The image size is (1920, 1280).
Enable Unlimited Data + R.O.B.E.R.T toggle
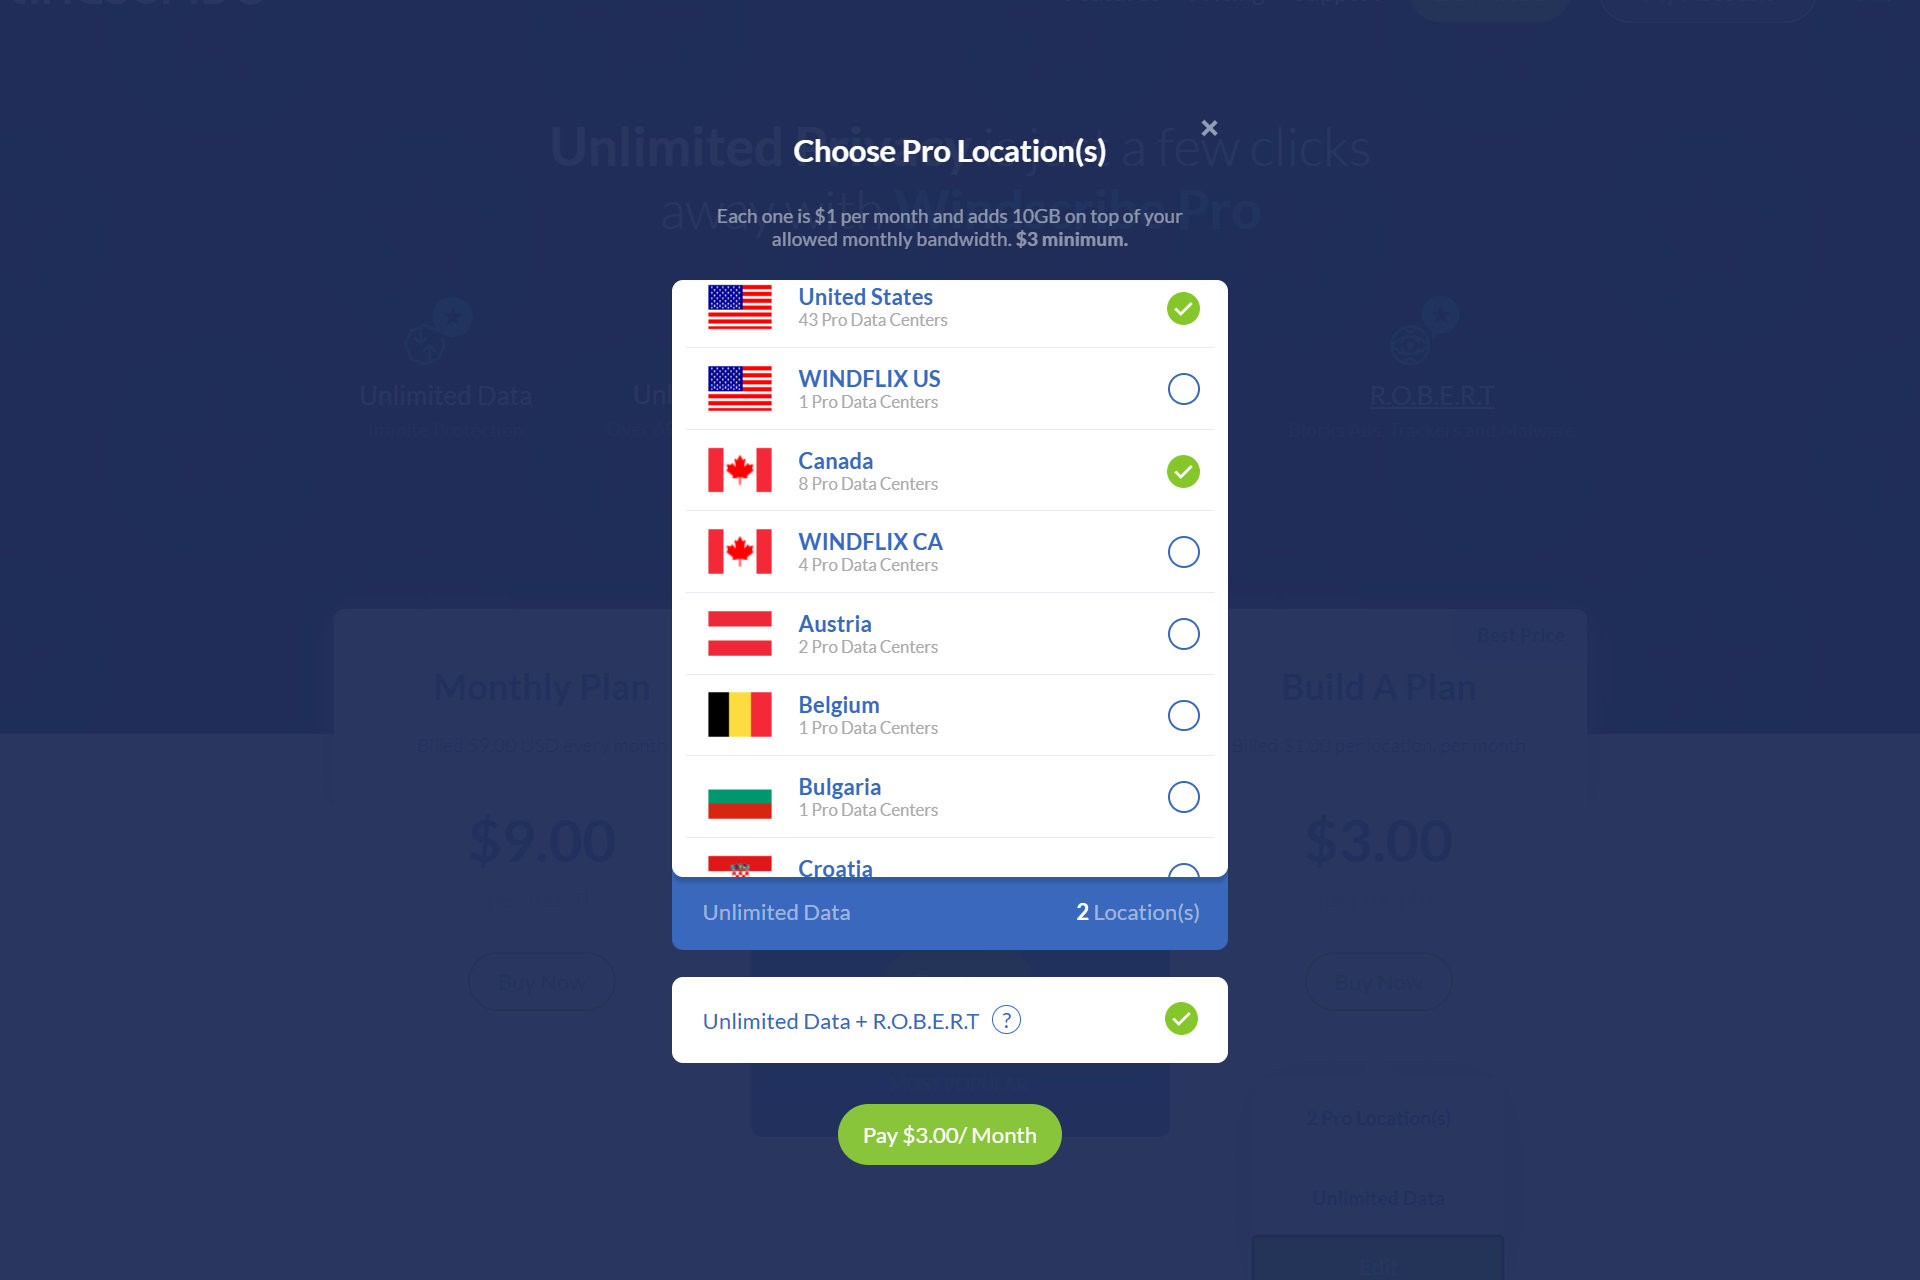[x=1181, y=1020]
